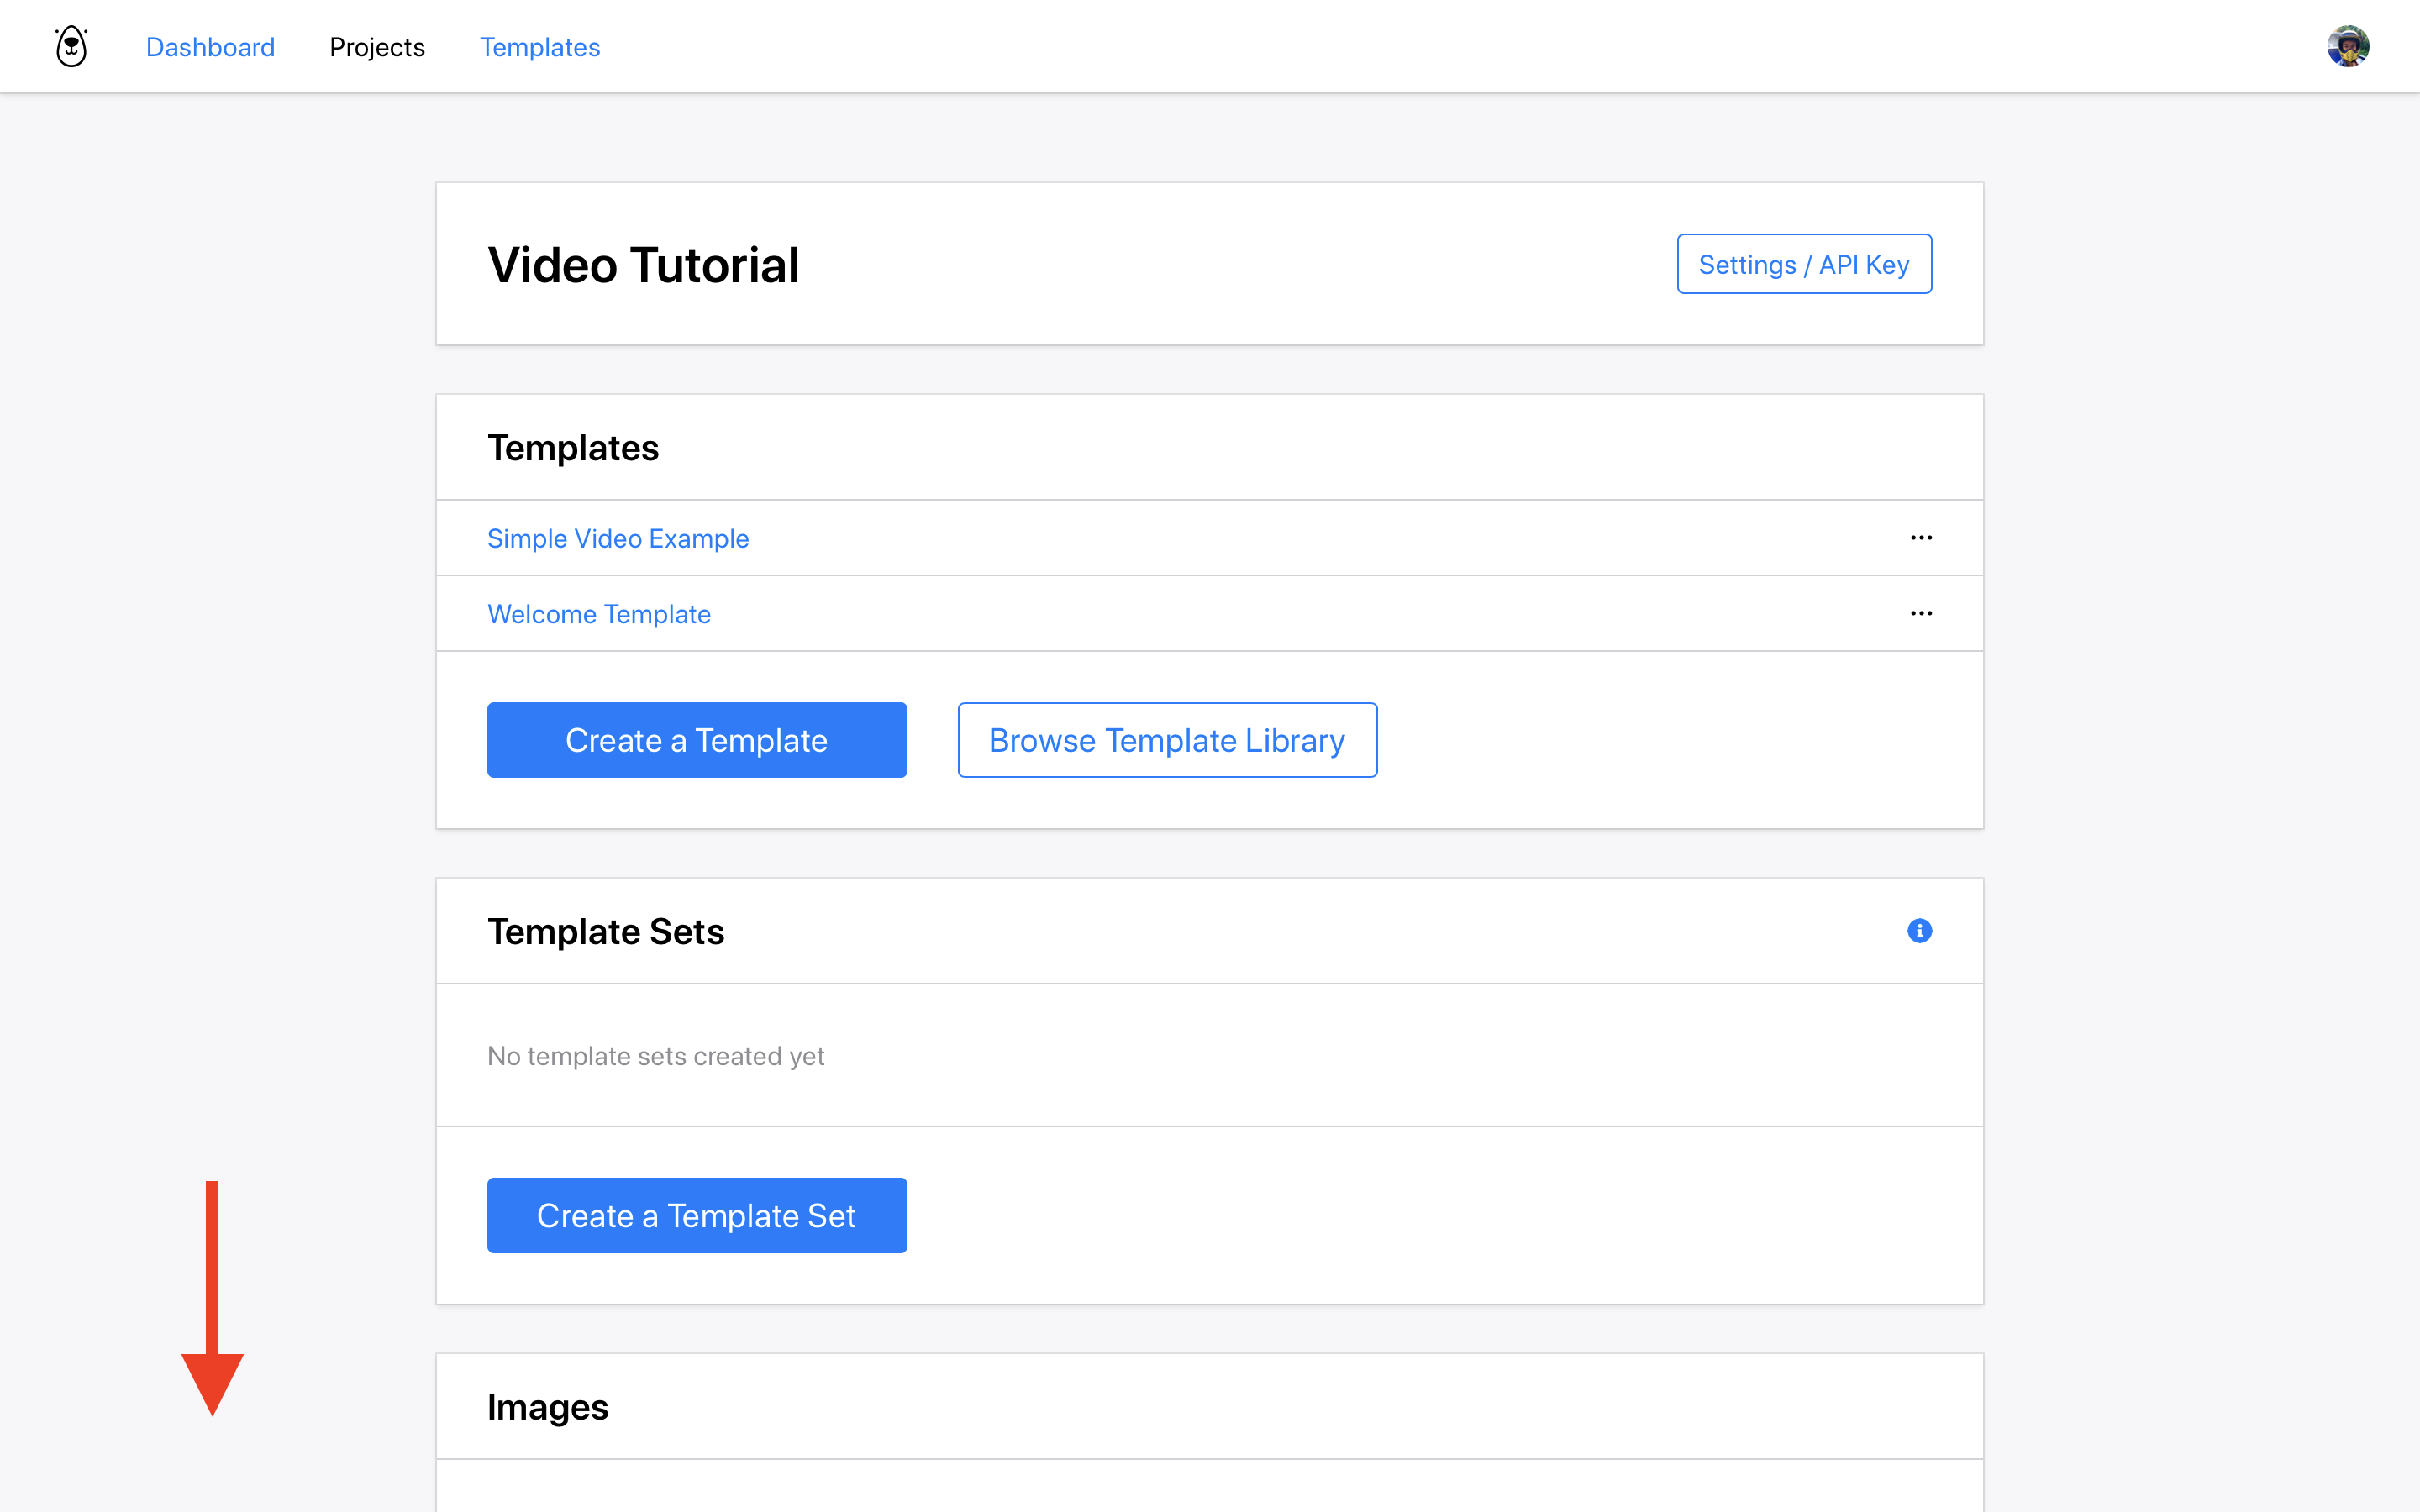The height and width of the screenshot is (1512, 2420).
Task: Click the Bannerbear bear logo icon
Action: [71, 46]
